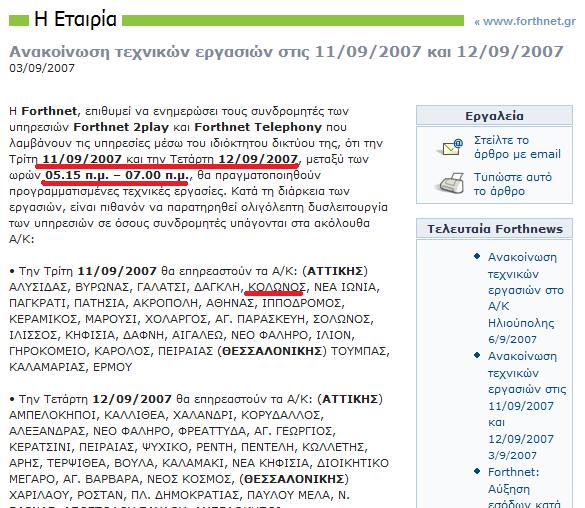Click the bold time range 05.15 π.μ. – 07.00 π.μ.
This screenshot has width=585, height=508.
[118, 175]
